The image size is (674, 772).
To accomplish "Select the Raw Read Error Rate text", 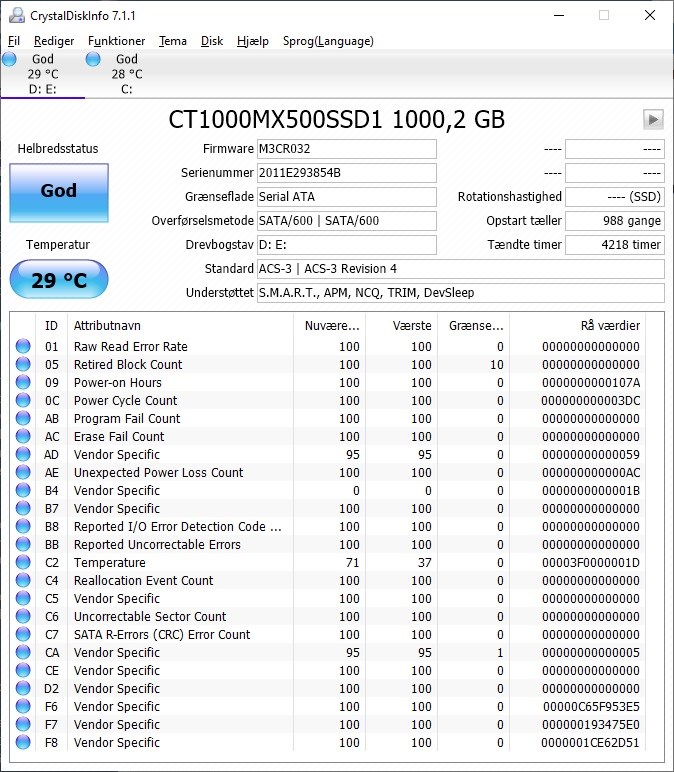I will [x=130, y=347].
